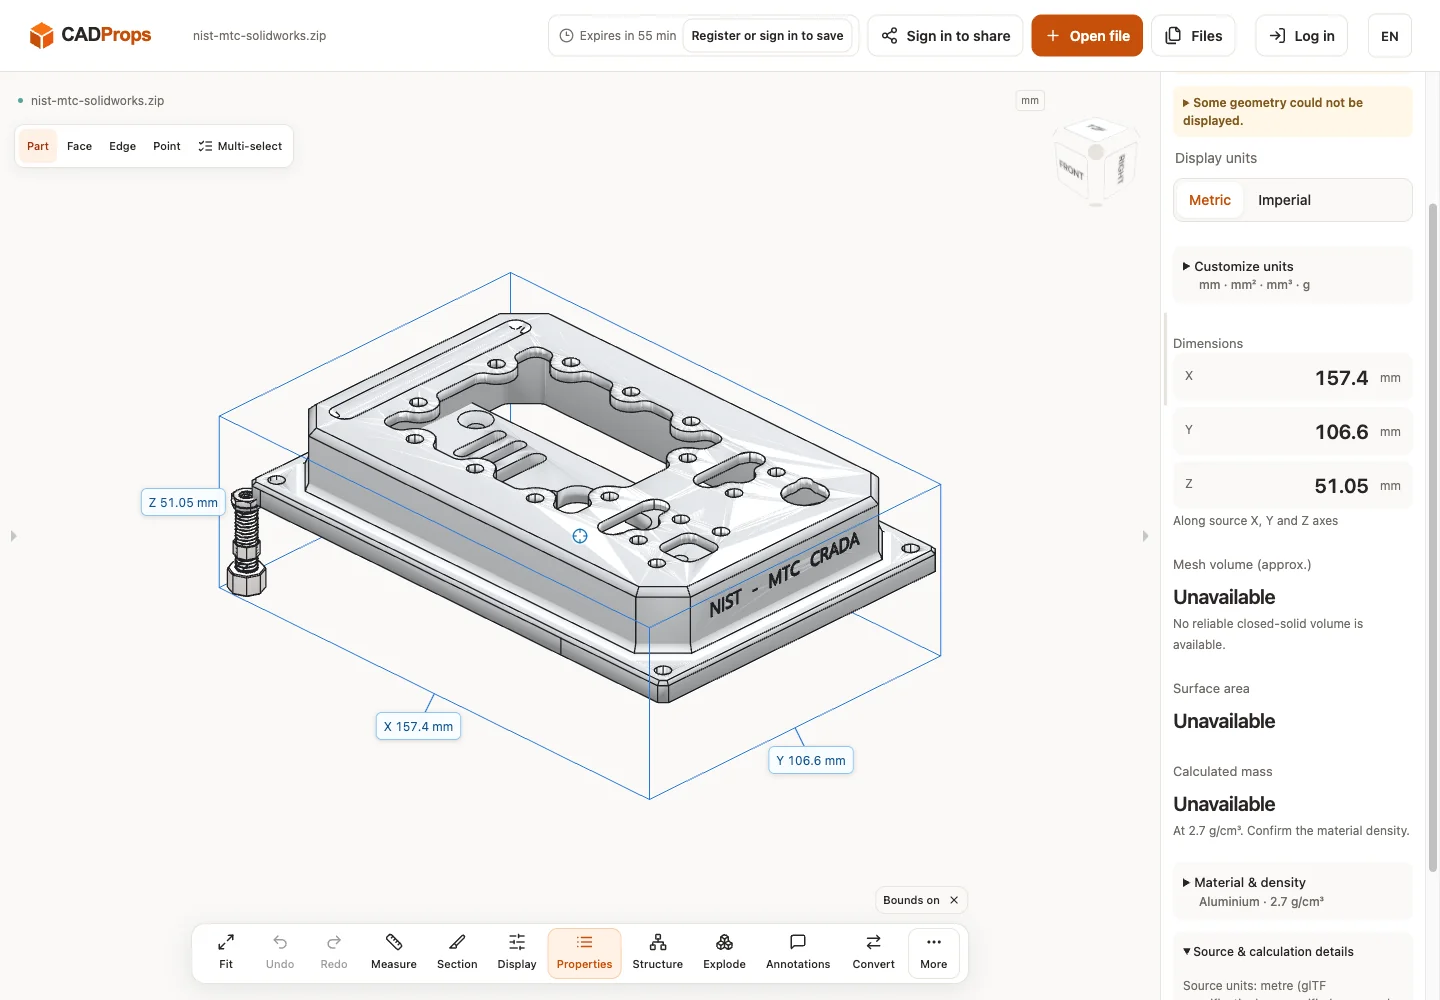Click the Undo tool

(x=280, y=953)
